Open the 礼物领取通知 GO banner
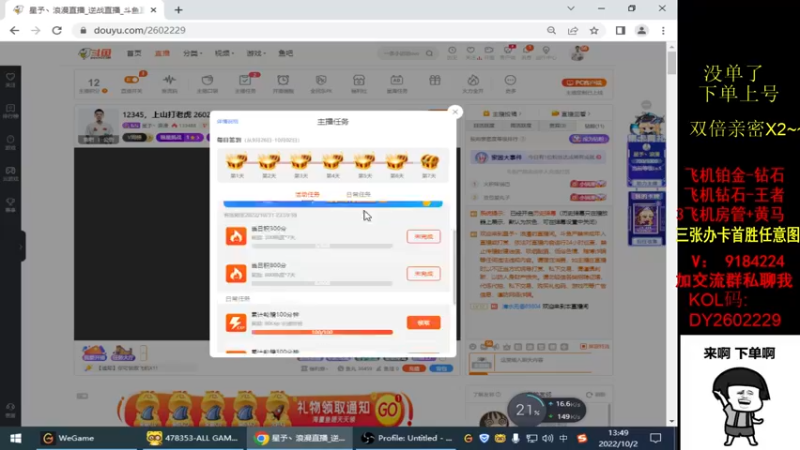800x450 pixels. click(x=265, y=409)
